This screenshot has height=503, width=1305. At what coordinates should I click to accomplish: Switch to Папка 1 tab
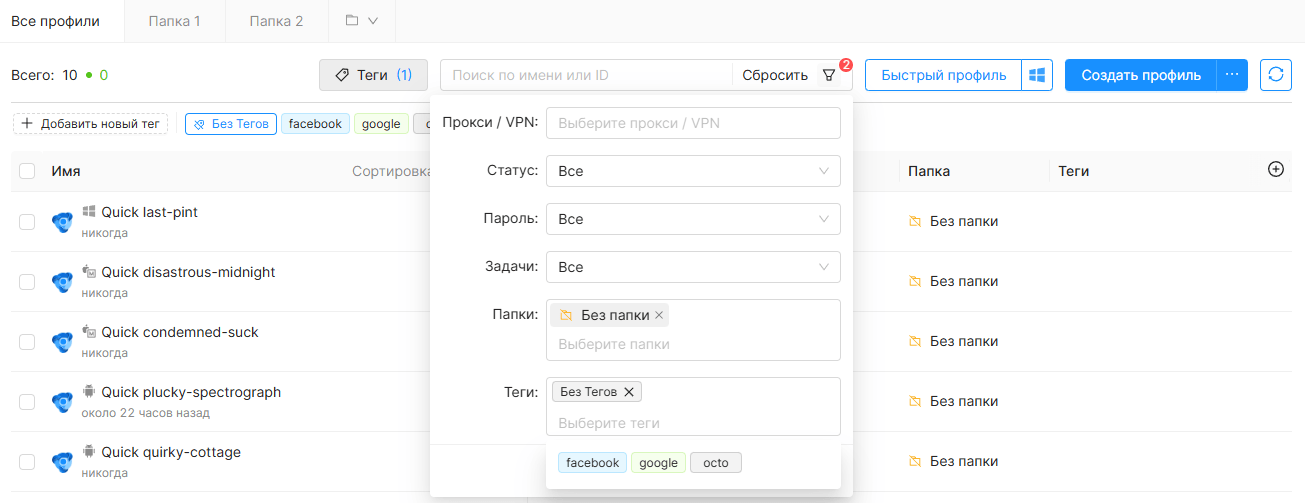175,21
